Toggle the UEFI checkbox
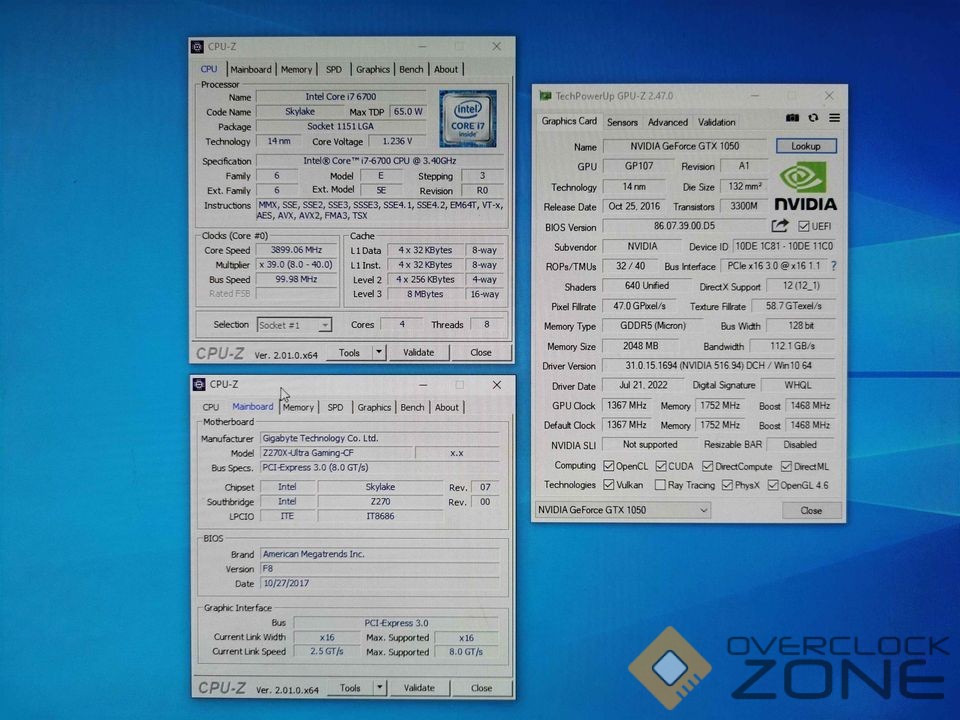Image resolution: width=960 pixels, height=720 pixels. [x=802, y=227]
